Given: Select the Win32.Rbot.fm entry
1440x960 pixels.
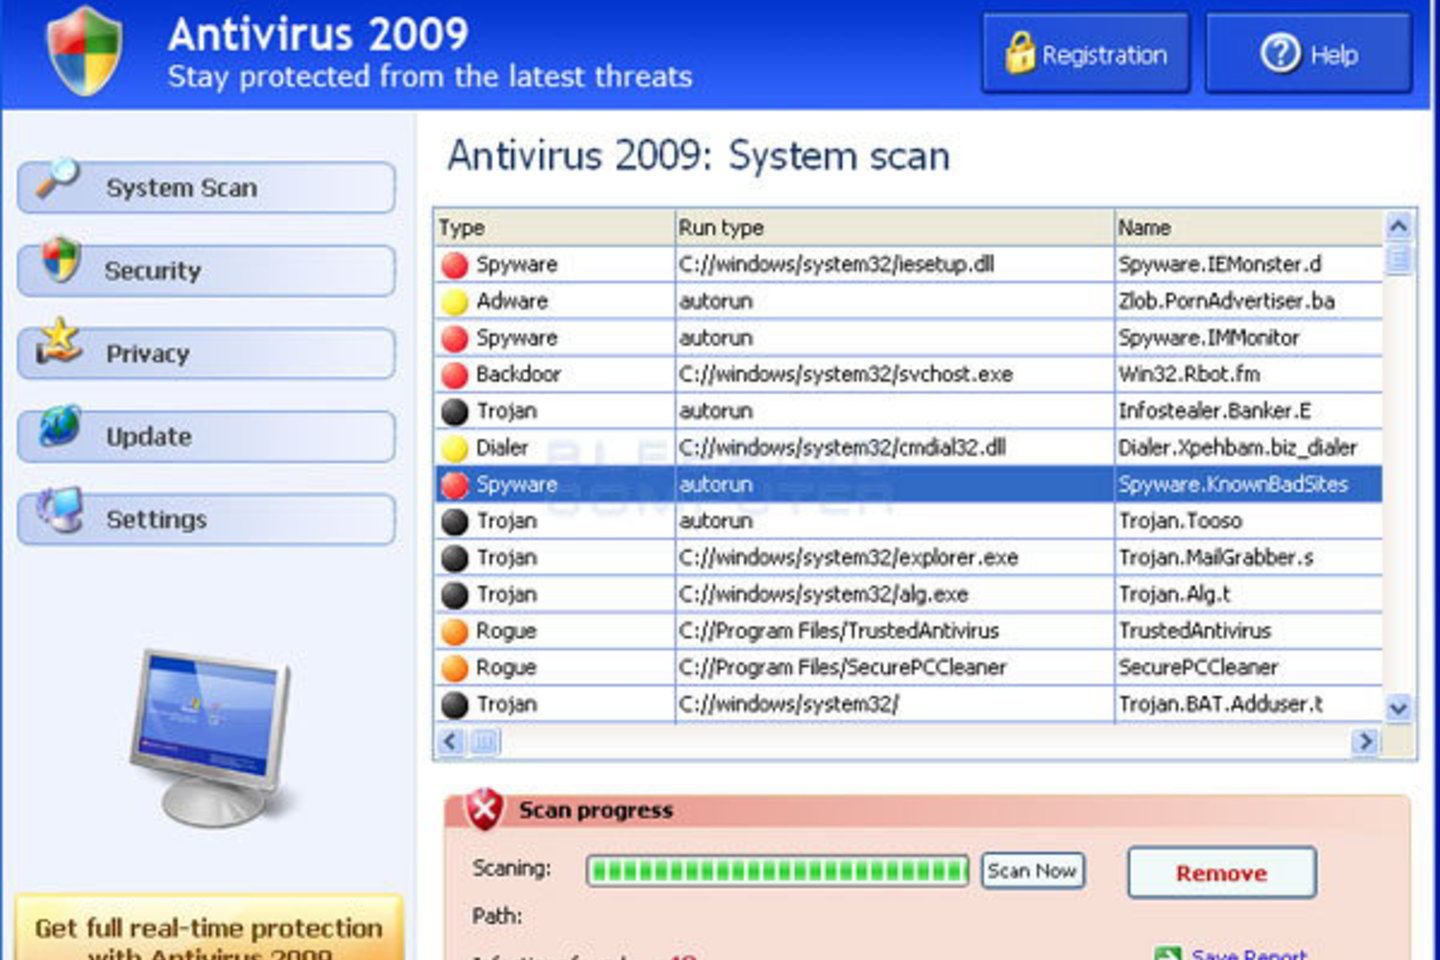Looking at the screenshot, I should pos(1189,375).
